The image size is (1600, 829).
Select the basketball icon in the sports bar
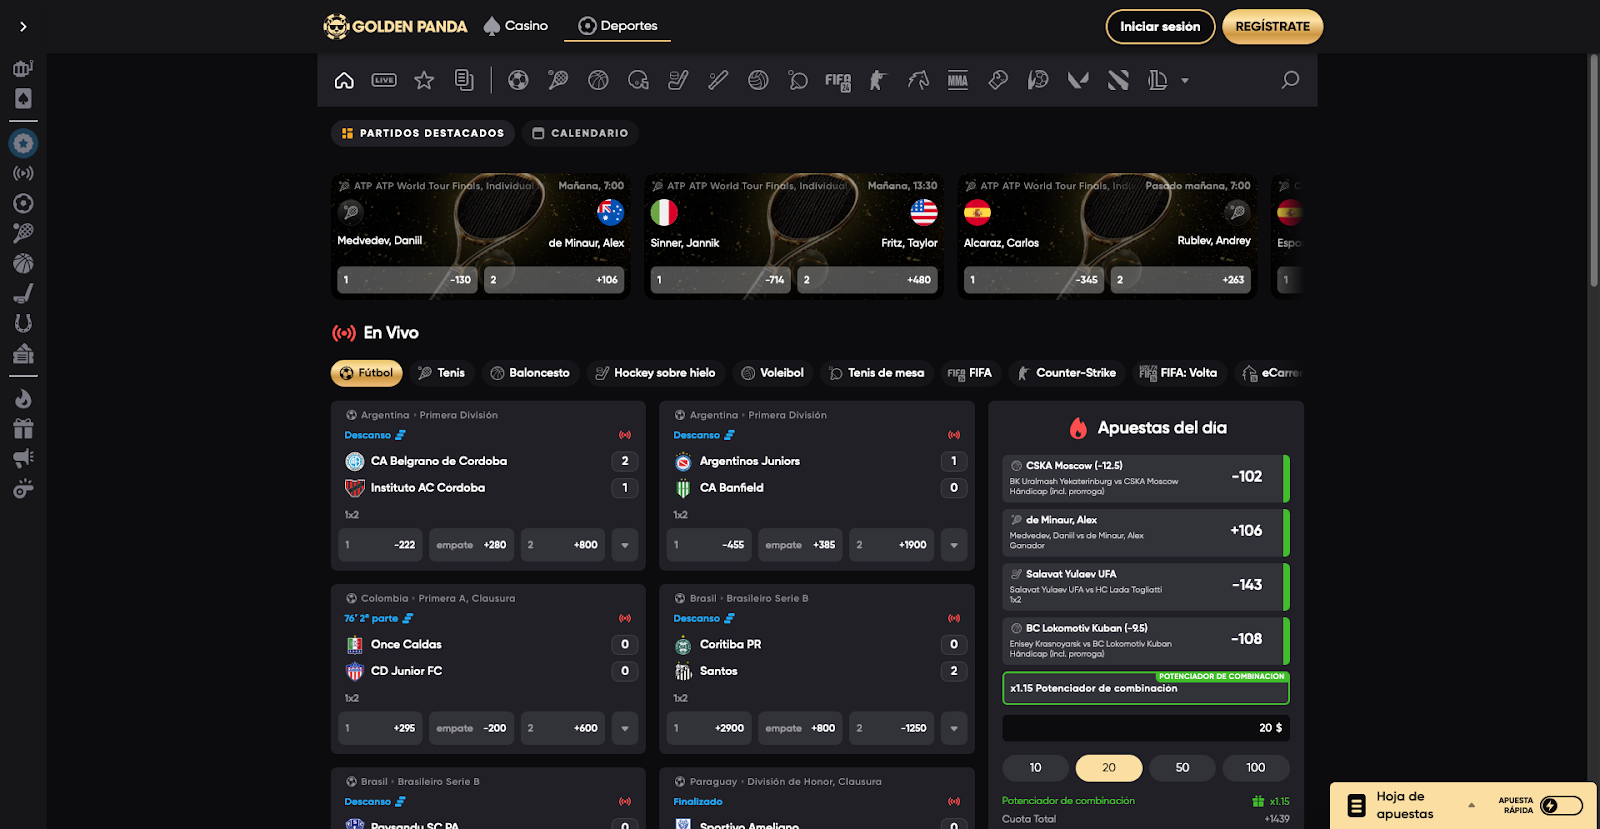click(598, 80)
